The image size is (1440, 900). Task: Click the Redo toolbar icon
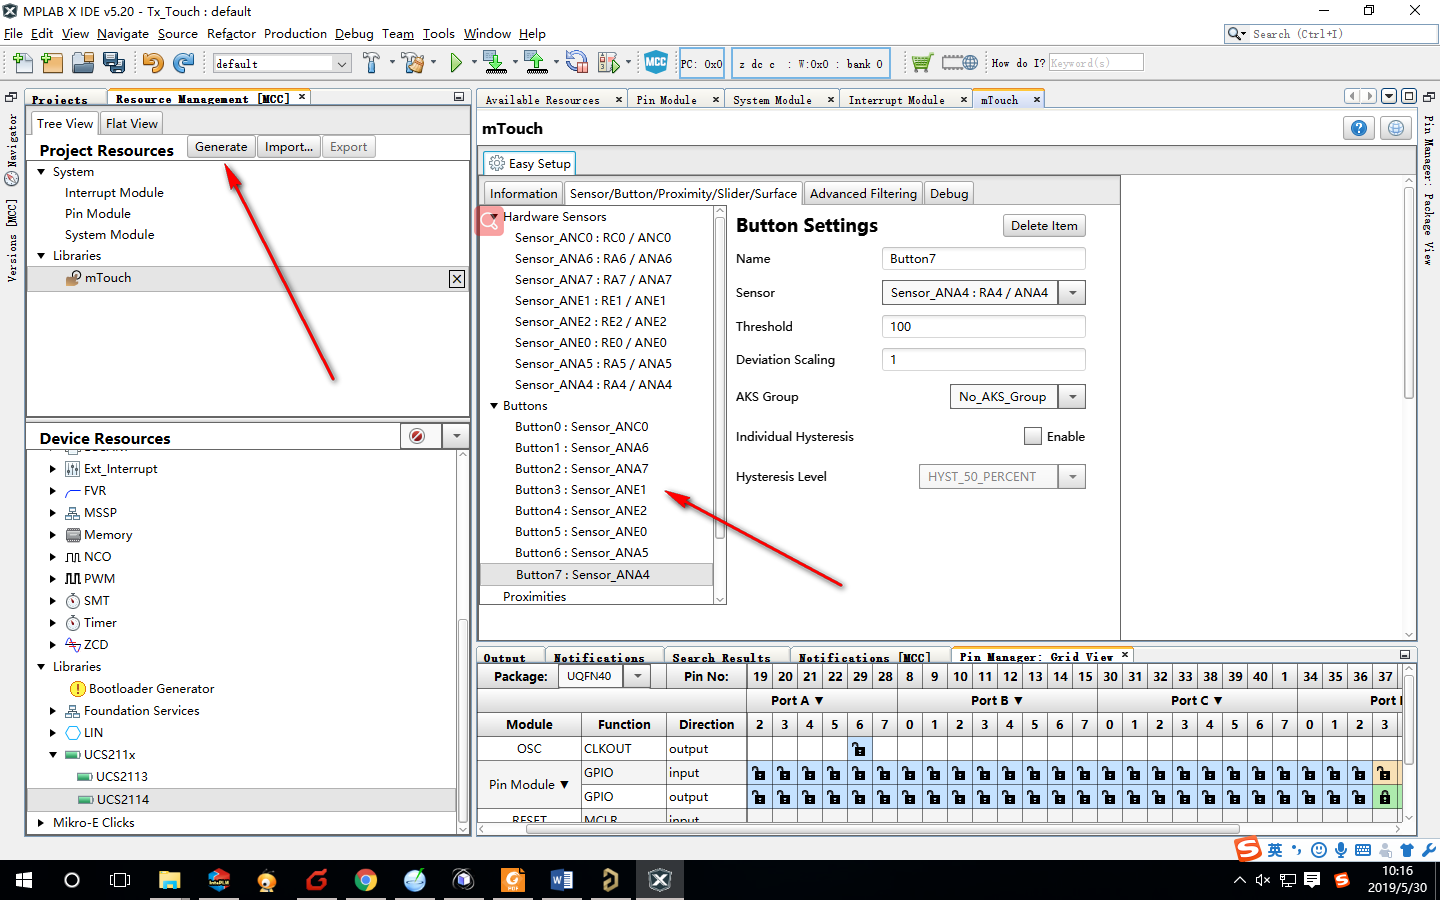click(x=183, y=63)
